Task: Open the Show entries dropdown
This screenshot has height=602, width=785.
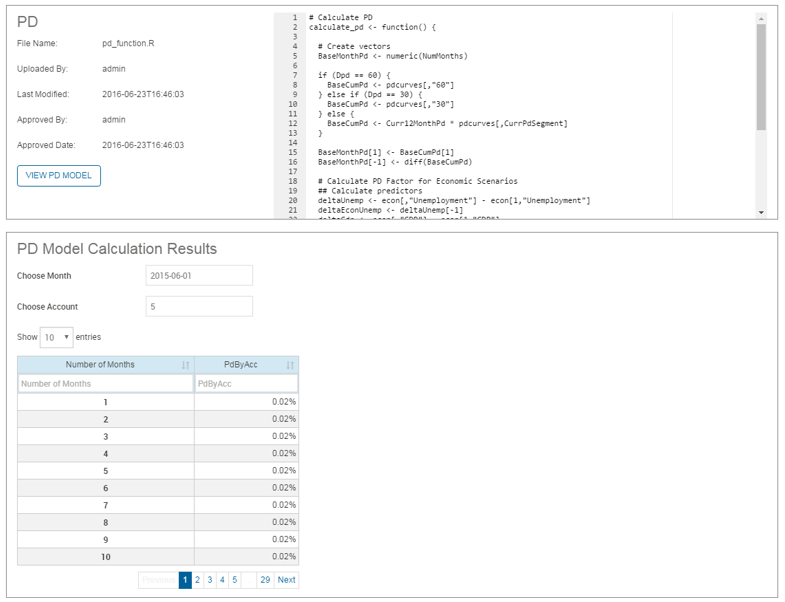Action: tap(56, 337)
